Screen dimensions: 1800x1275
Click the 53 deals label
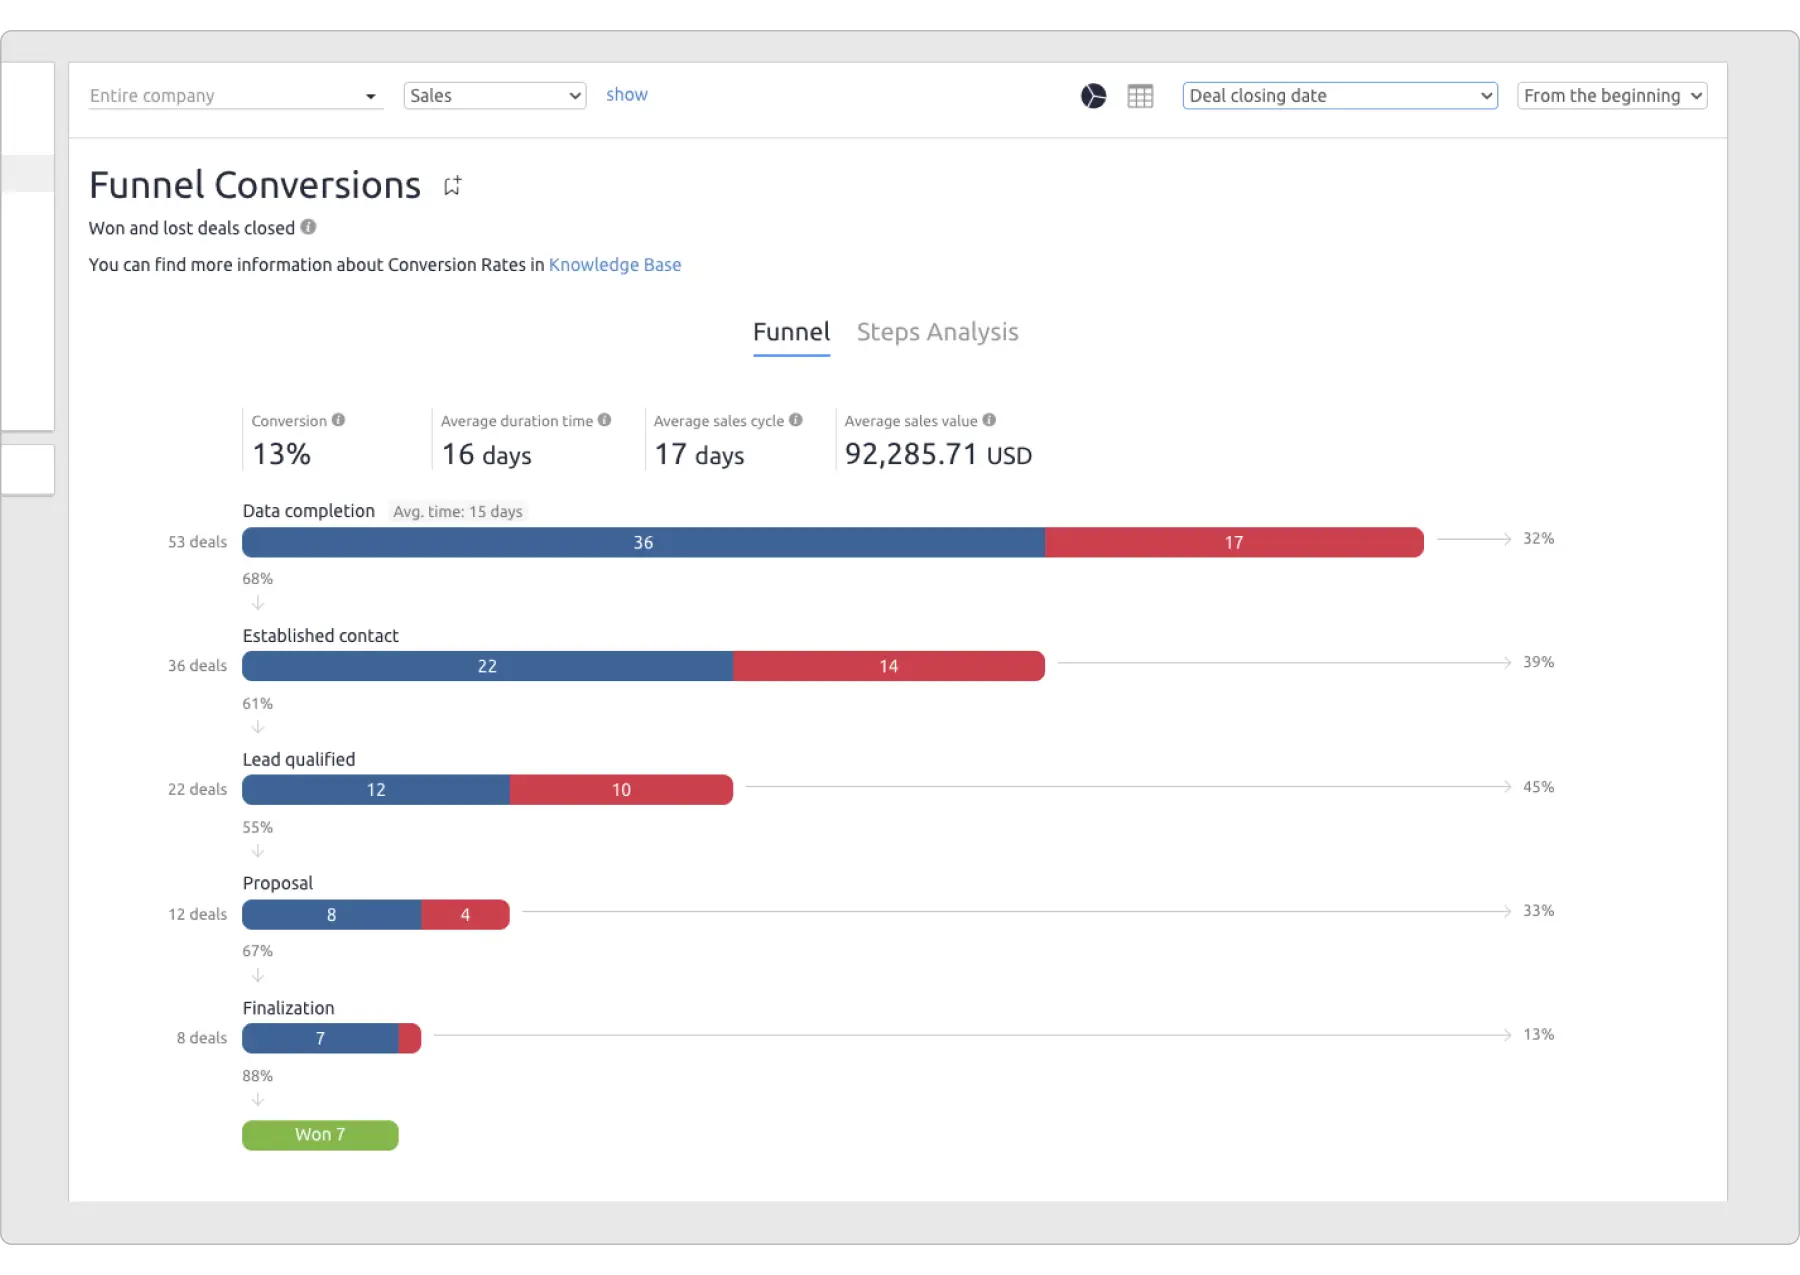click(197, 542)
